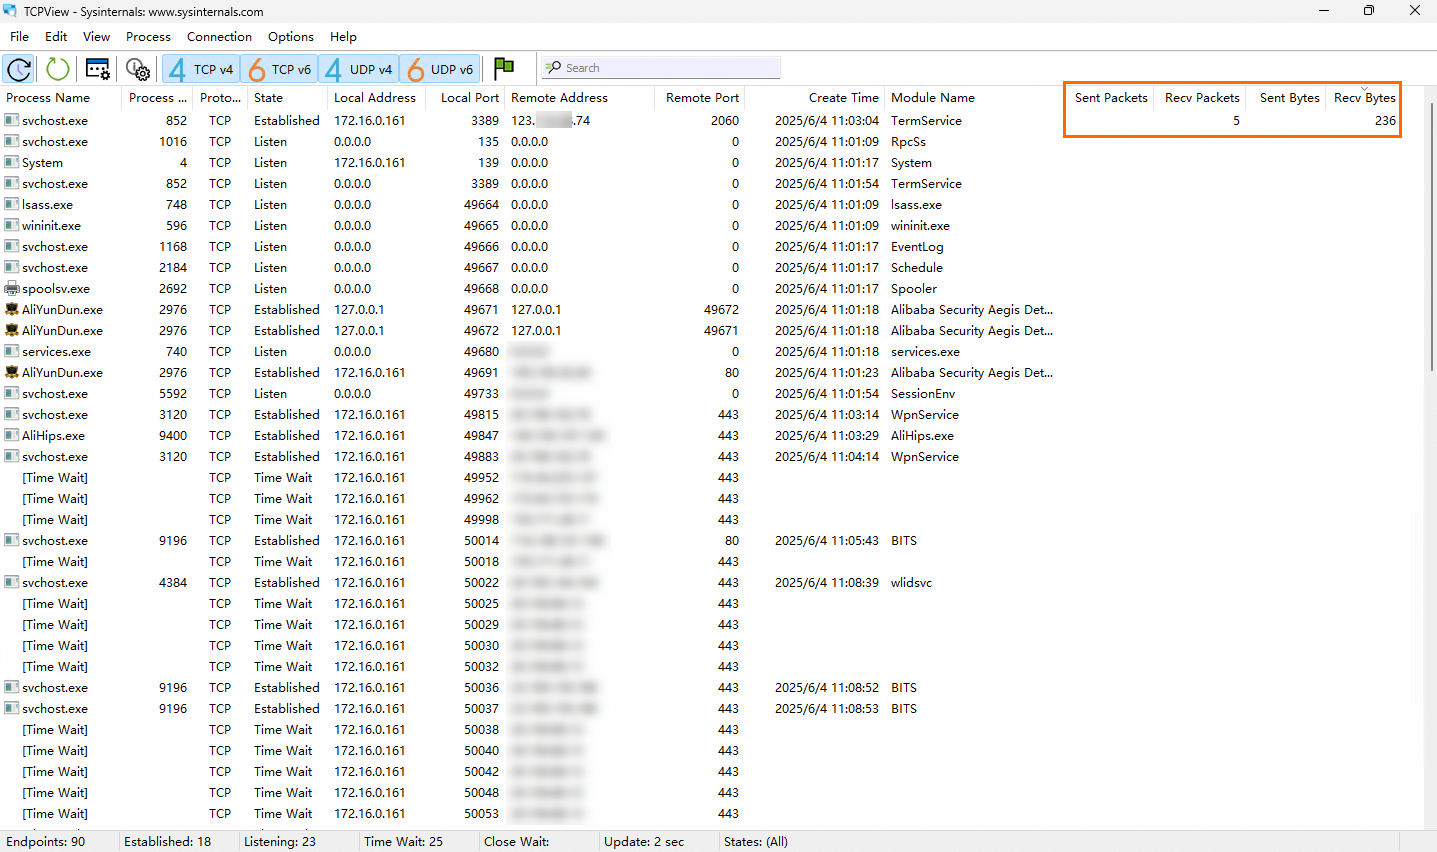The height and width of the screenshot is (852, 1437).
Task: Open process properties gear icon
Action: click(138, 69)
